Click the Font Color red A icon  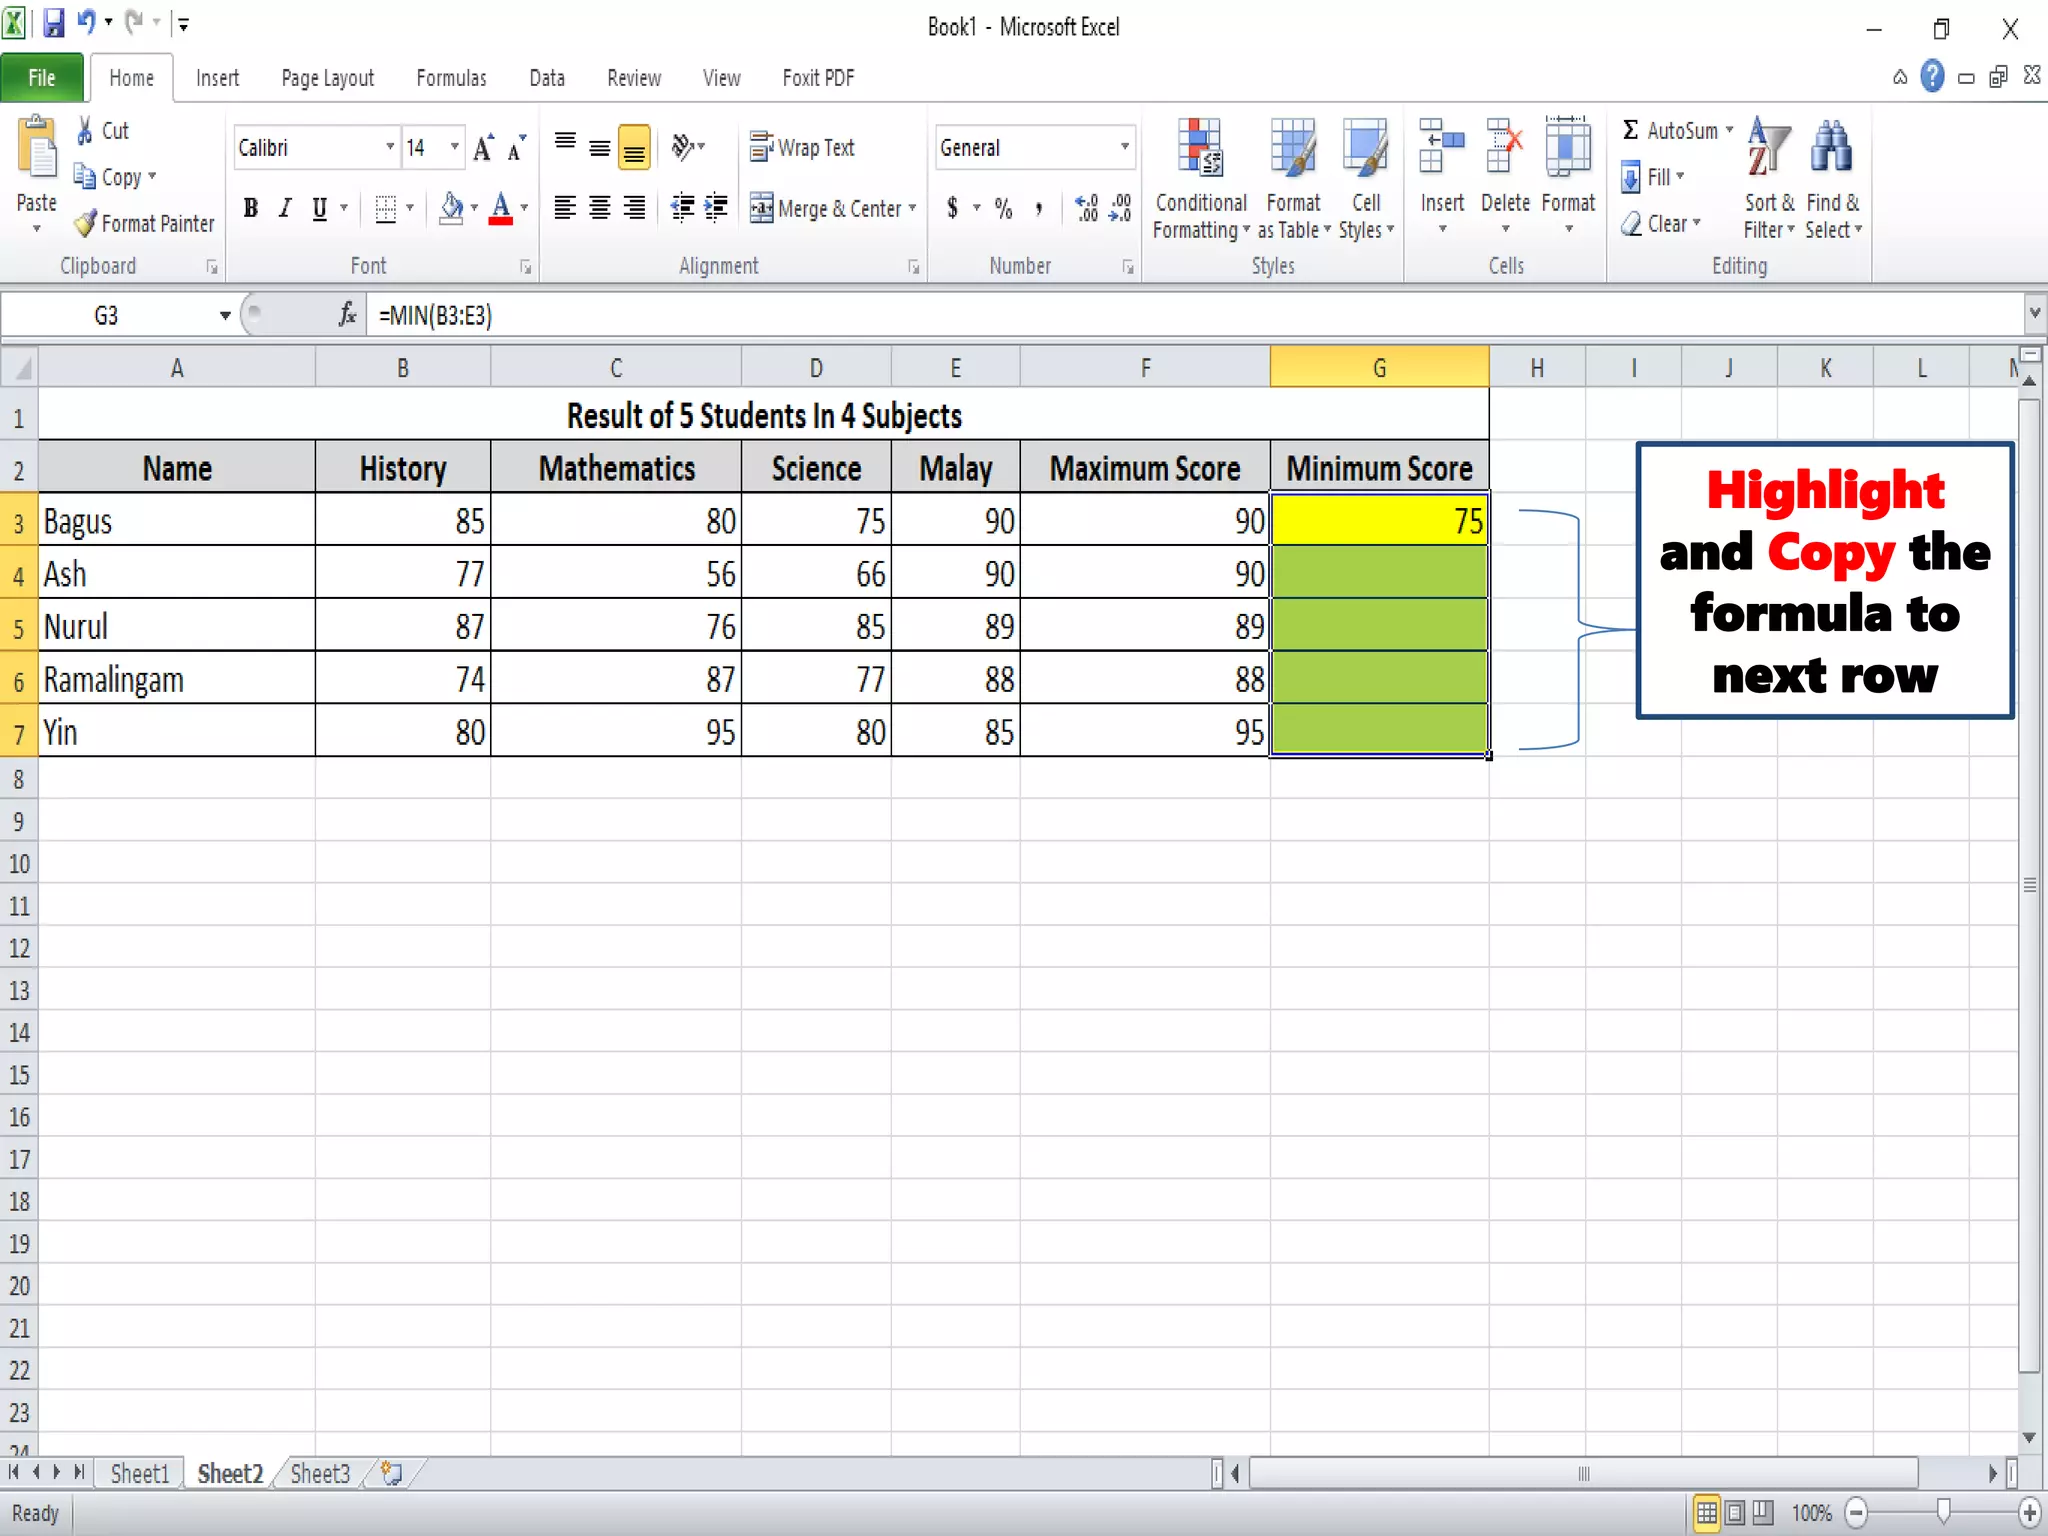tap(501, 208)
